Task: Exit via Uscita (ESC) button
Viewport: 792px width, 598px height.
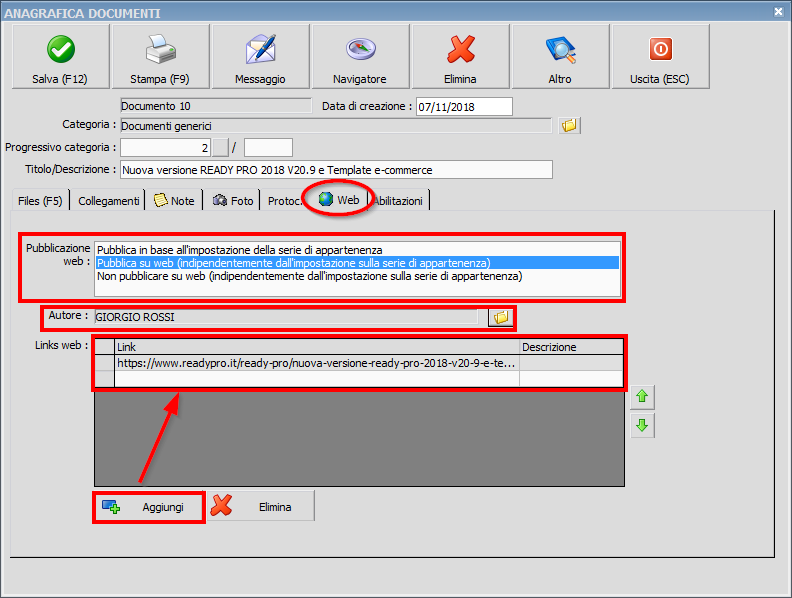Action: [x=661, y=57]
